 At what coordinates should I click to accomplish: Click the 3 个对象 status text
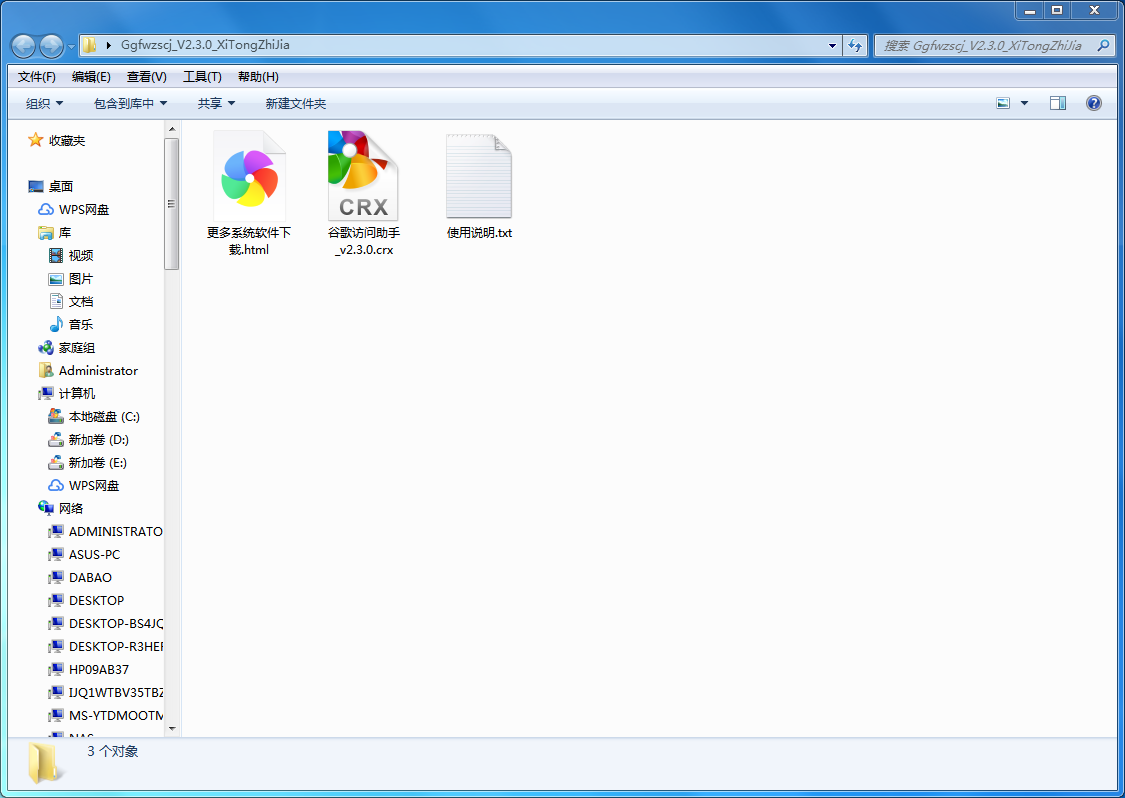(113, 751)
